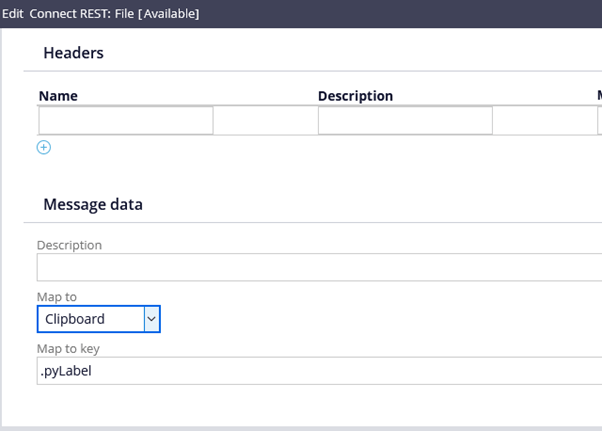This screenshot has width=602, height=431.
Task: Click the partially visible third column header
Action: coord(598,96)
